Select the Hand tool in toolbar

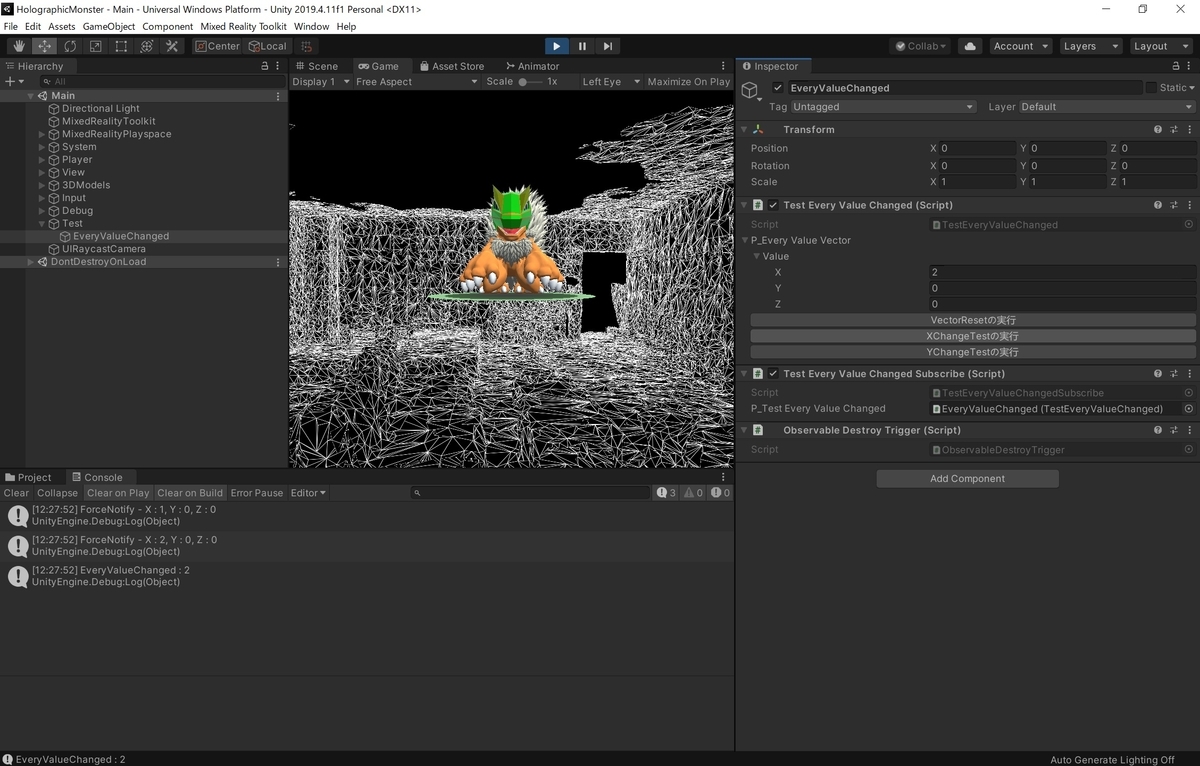coord(19,46)
